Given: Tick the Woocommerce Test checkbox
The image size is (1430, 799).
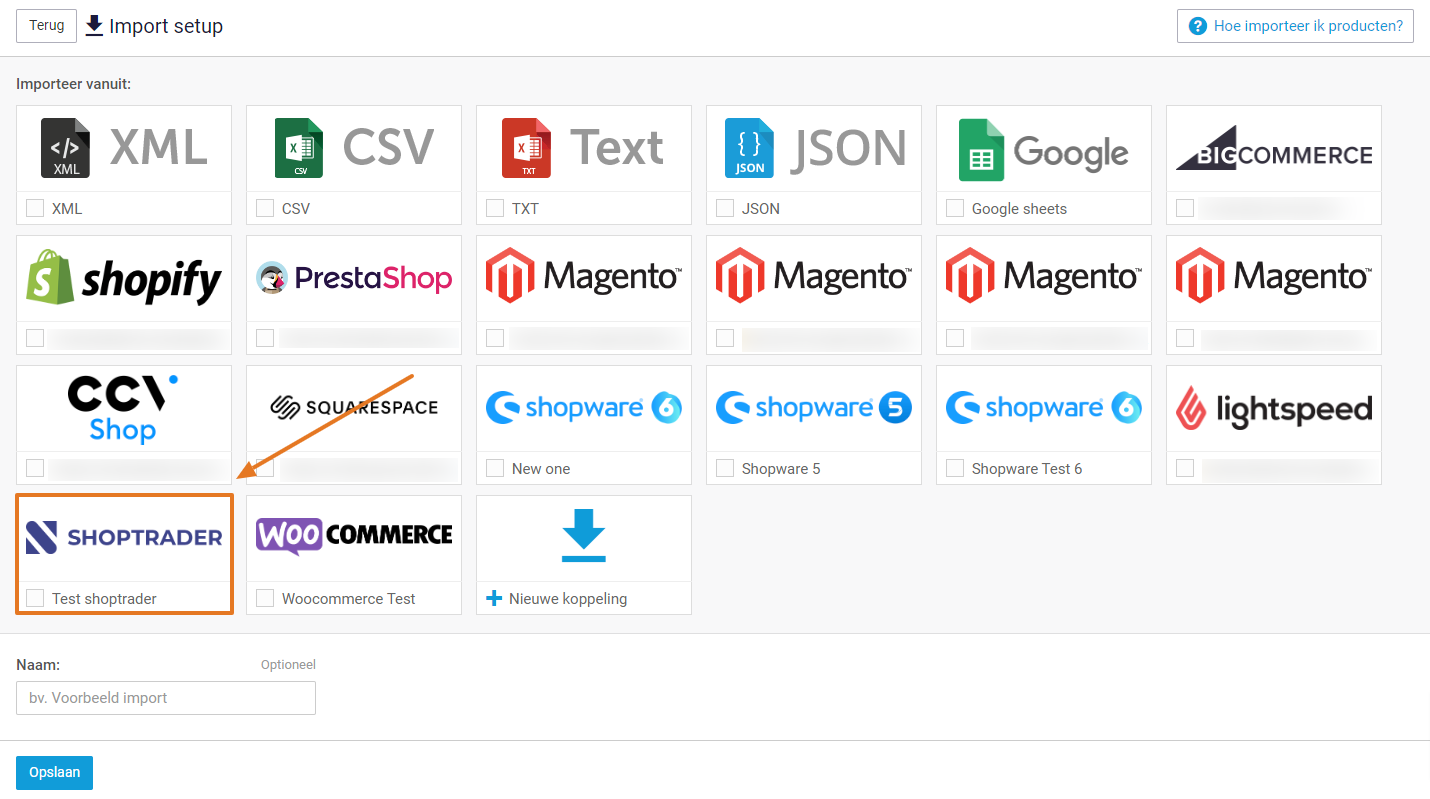Looking at the screenshot, I should coord(265,598).
